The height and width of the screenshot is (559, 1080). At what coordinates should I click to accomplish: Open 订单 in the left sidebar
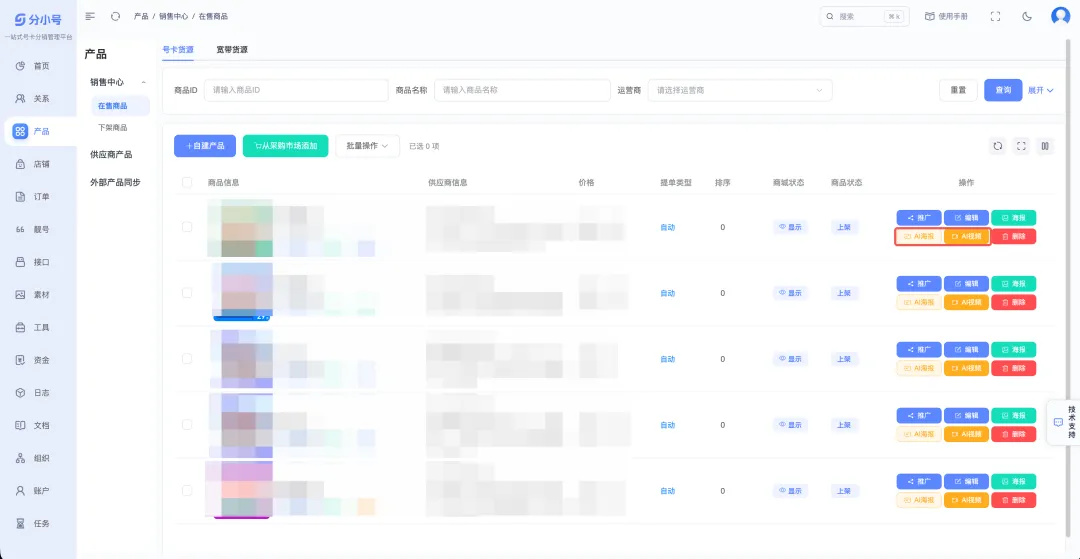tap(39, 196)
